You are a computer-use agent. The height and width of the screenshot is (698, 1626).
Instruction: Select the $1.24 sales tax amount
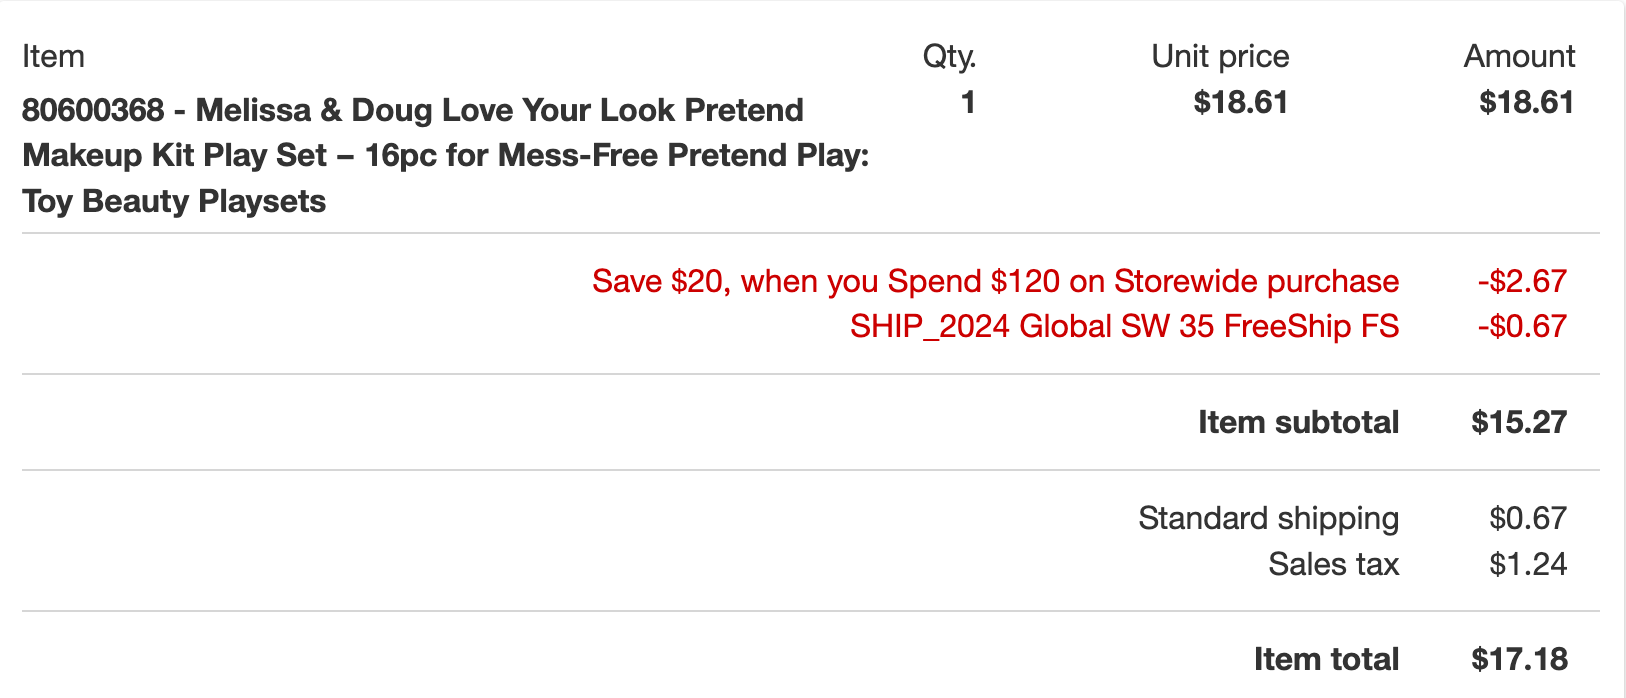1527,564
